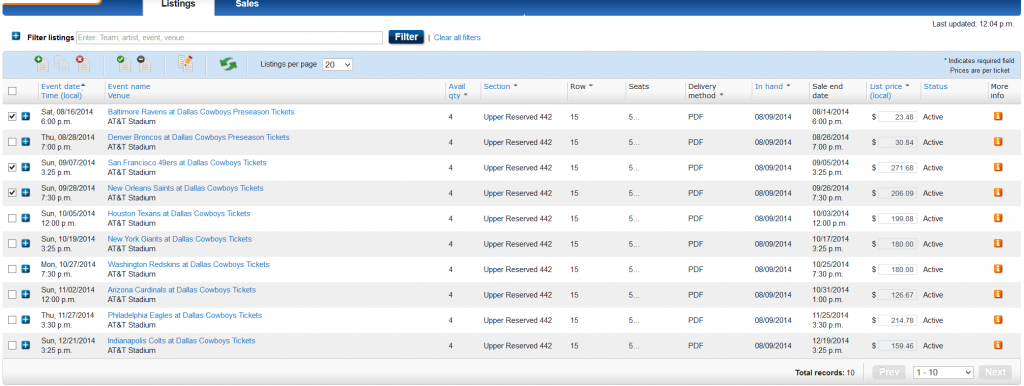Open more info for Arizona Cardinals listing
The image size is (1024, 386).
coord(998,295)
